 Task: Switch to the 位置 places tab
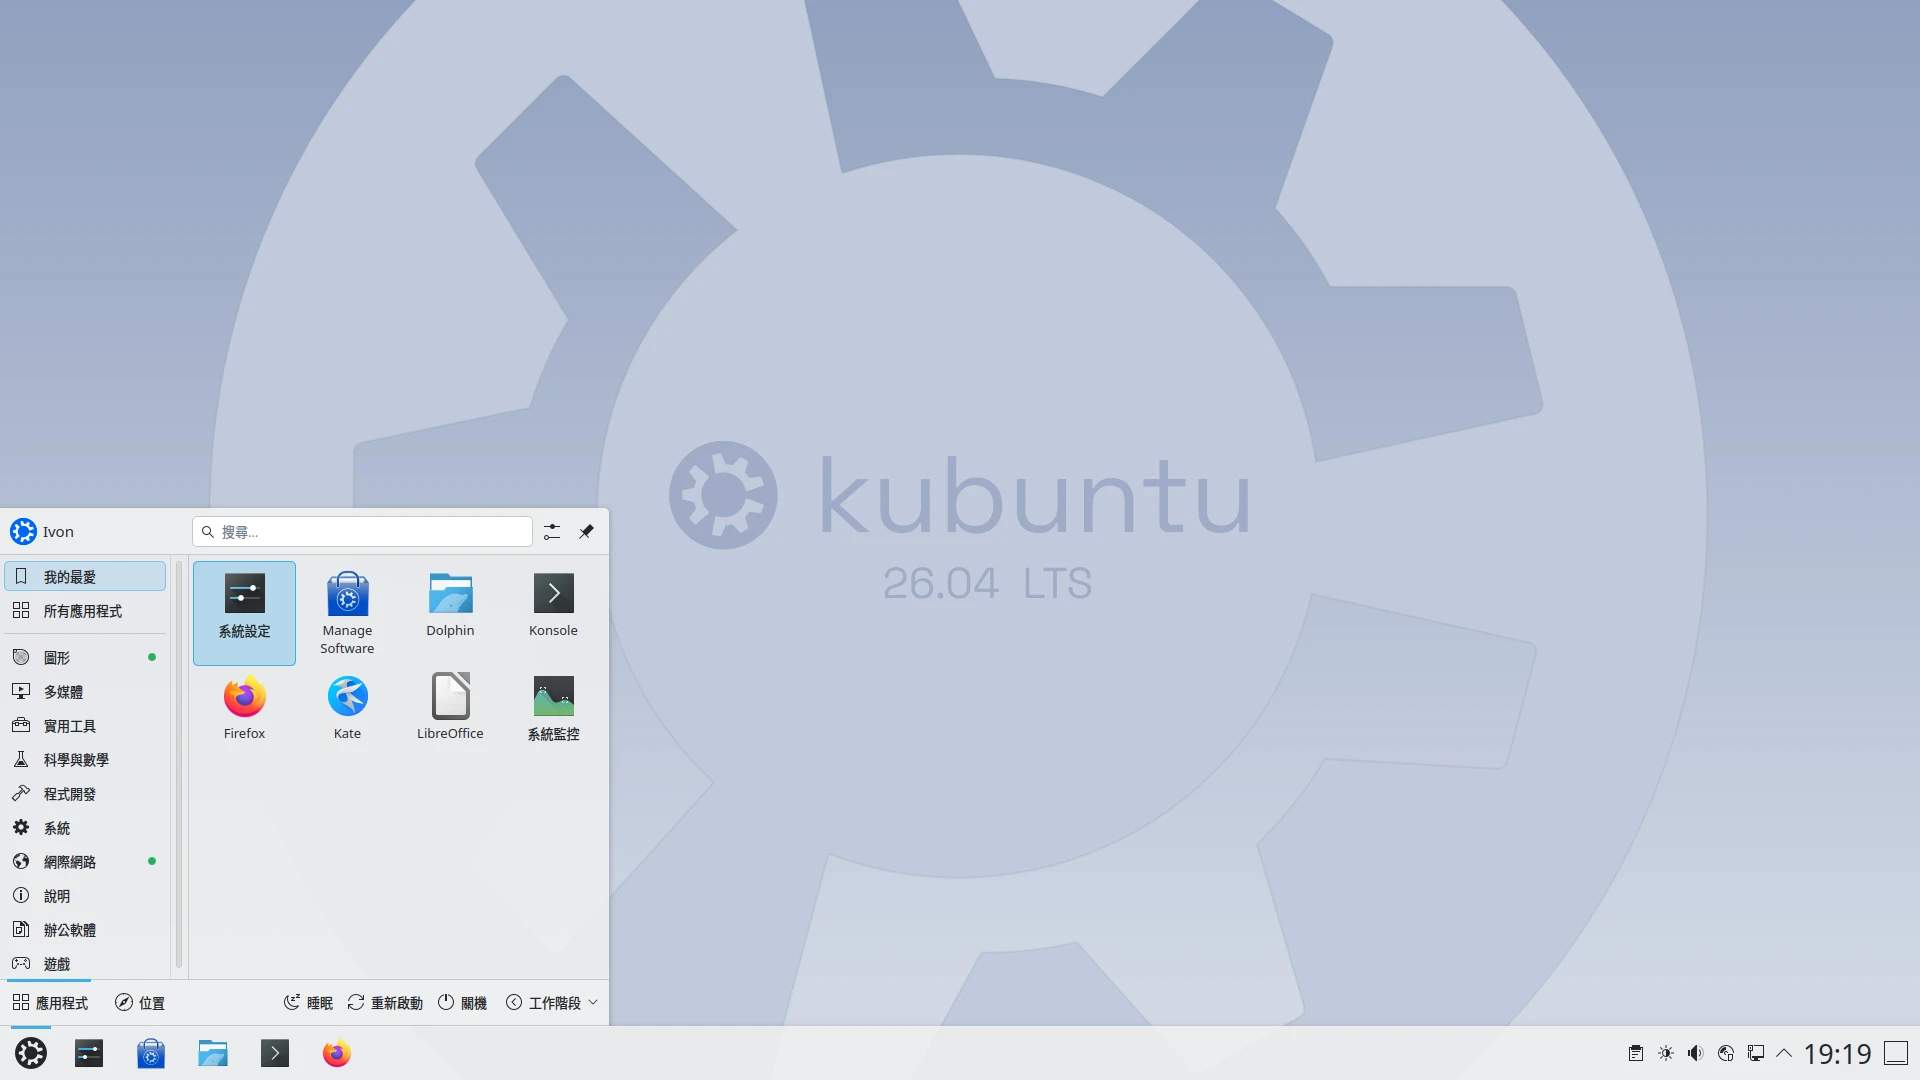(140, 1003)
